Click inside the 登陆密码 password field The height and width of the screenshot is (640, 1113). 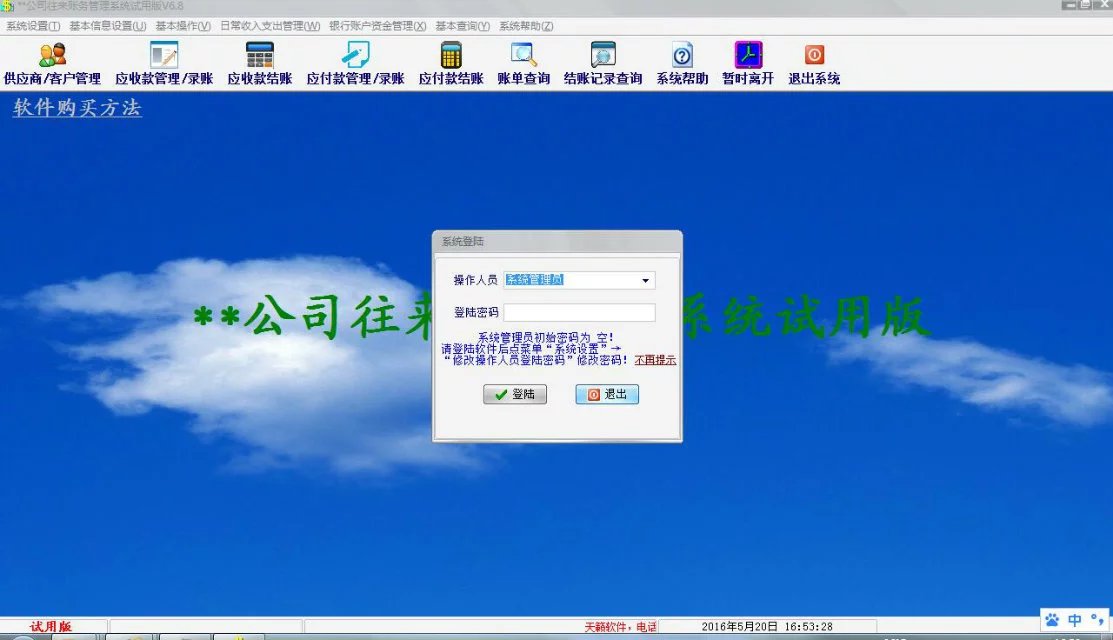click(x=580, y=311)
